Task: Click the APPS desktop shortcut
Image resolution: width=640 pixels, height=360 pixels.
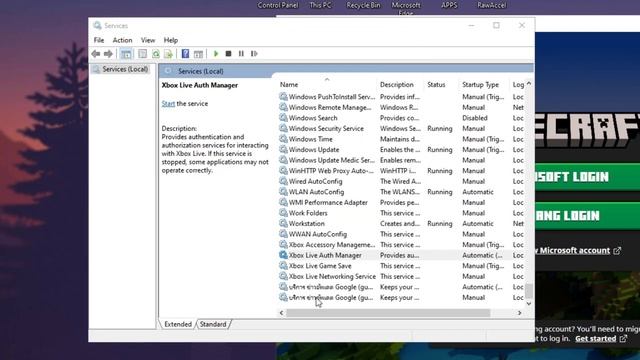Action: click(449, 5)
